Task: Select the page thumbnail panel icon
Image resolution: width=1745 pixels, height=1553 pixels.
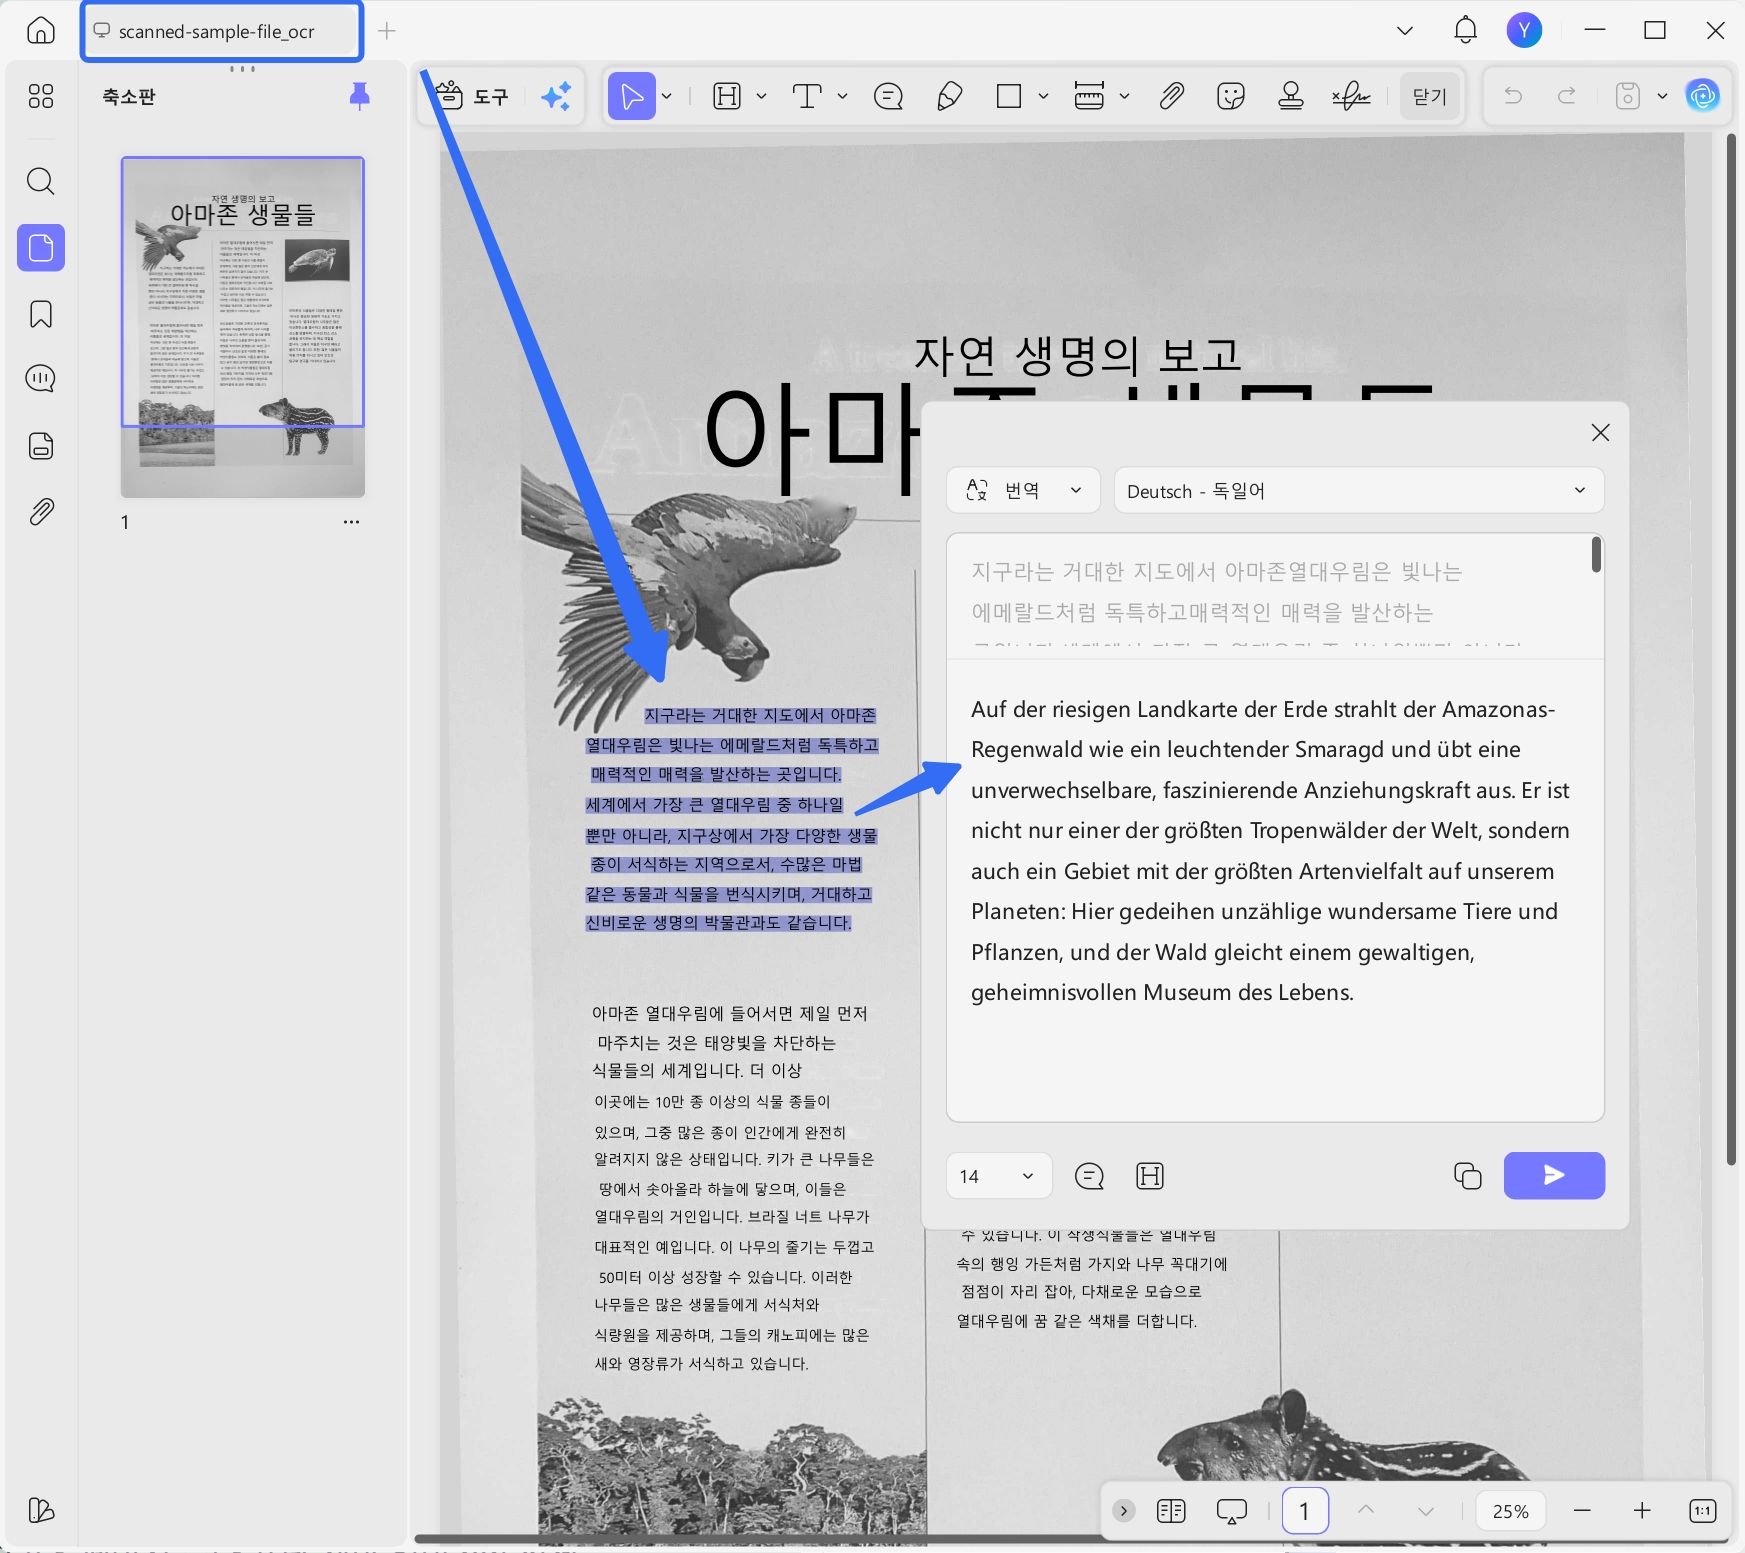Action: click(41, 247)
